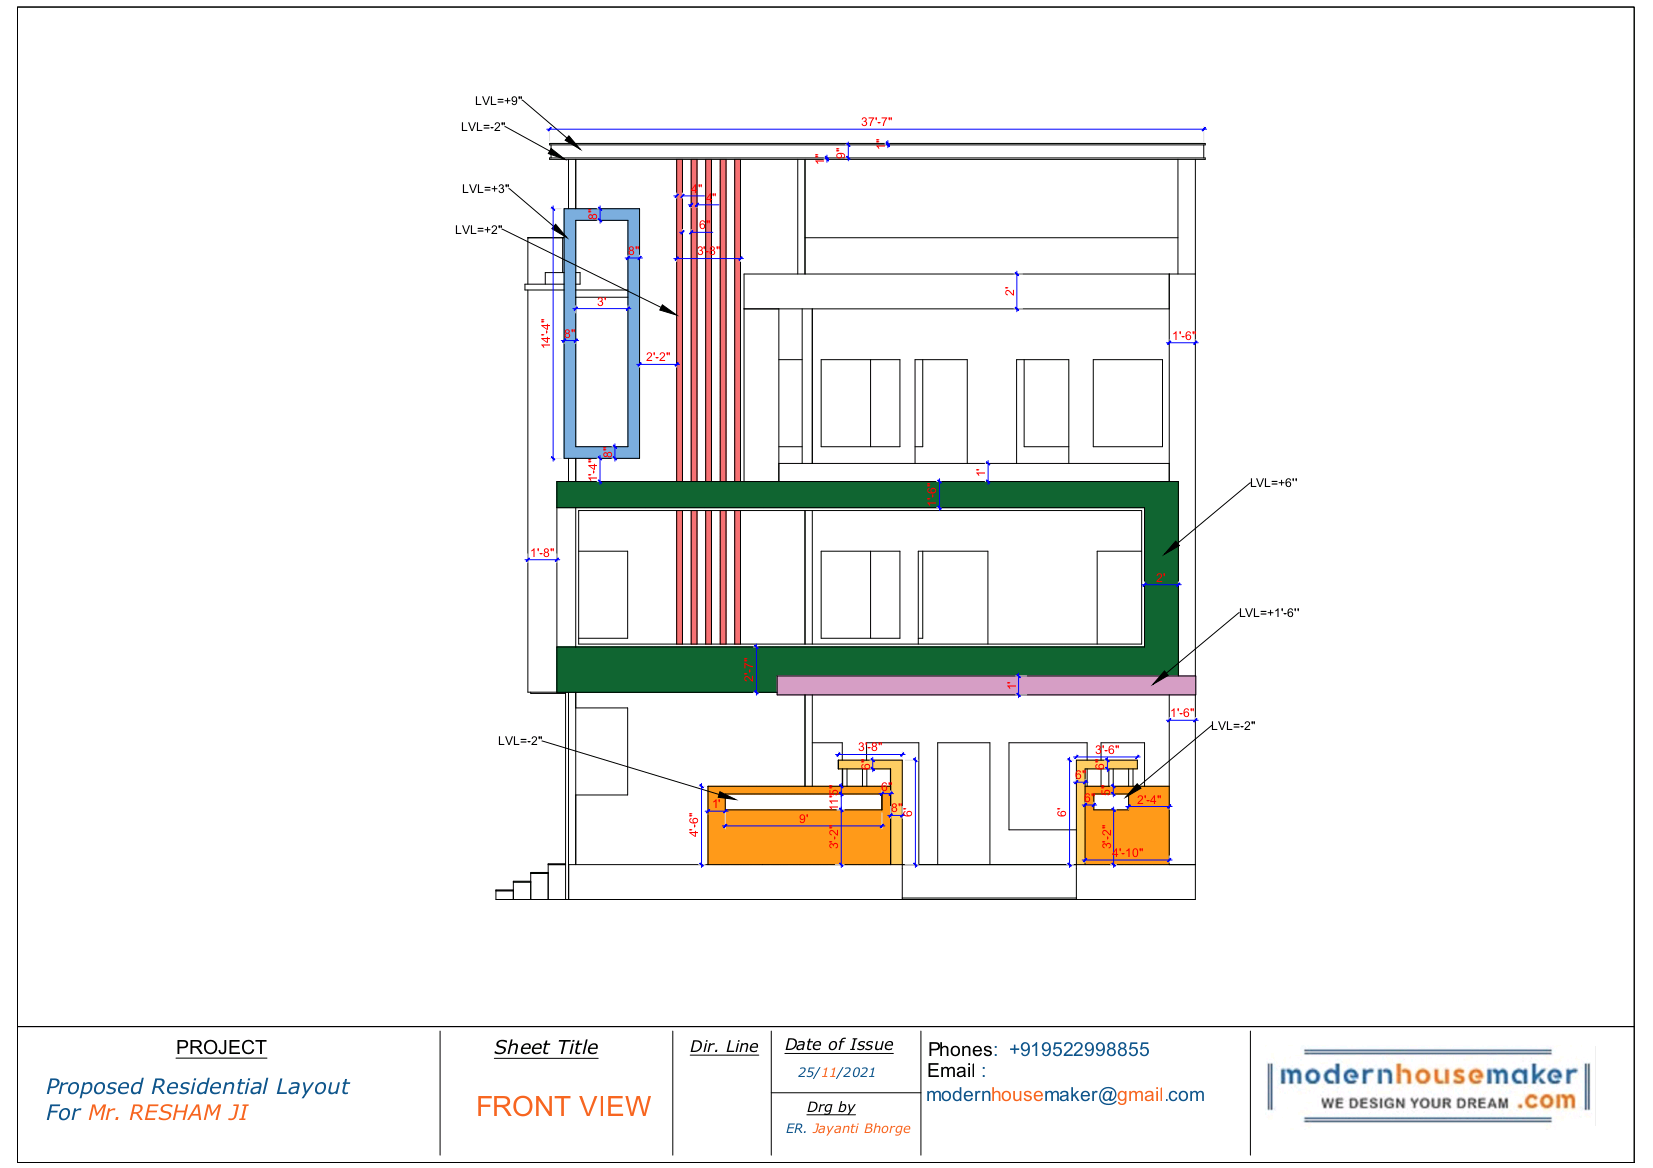
Task: Click the 3'-6" dimension text
Action: [x=1107, y=750]
